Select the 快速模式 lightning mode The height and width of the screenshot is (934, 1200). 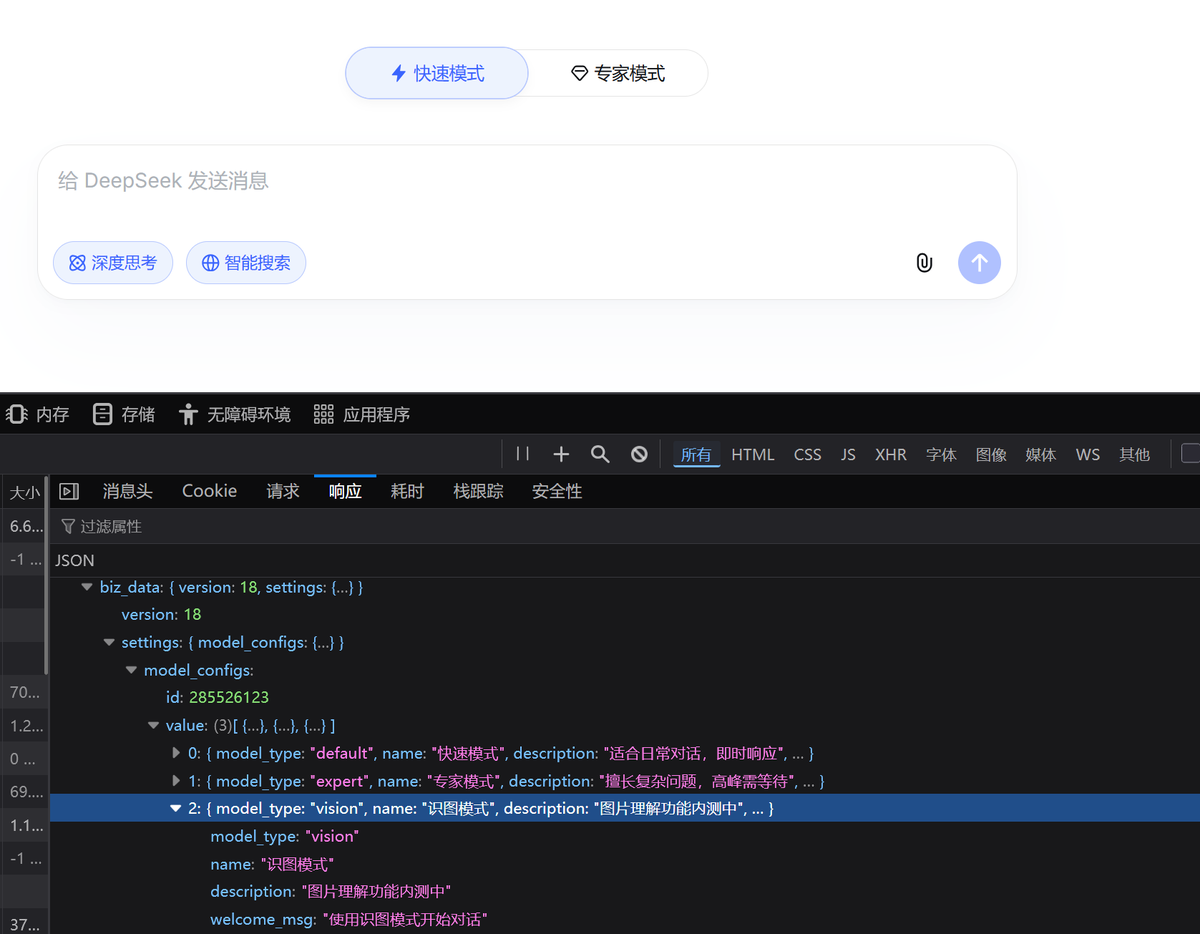(x=437, y=73)
